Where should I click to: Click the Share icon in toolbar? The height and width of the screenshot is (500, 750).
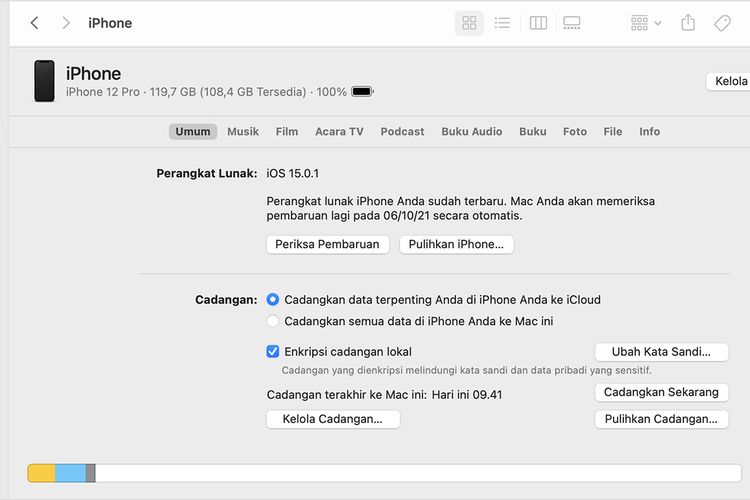point(688,22)
